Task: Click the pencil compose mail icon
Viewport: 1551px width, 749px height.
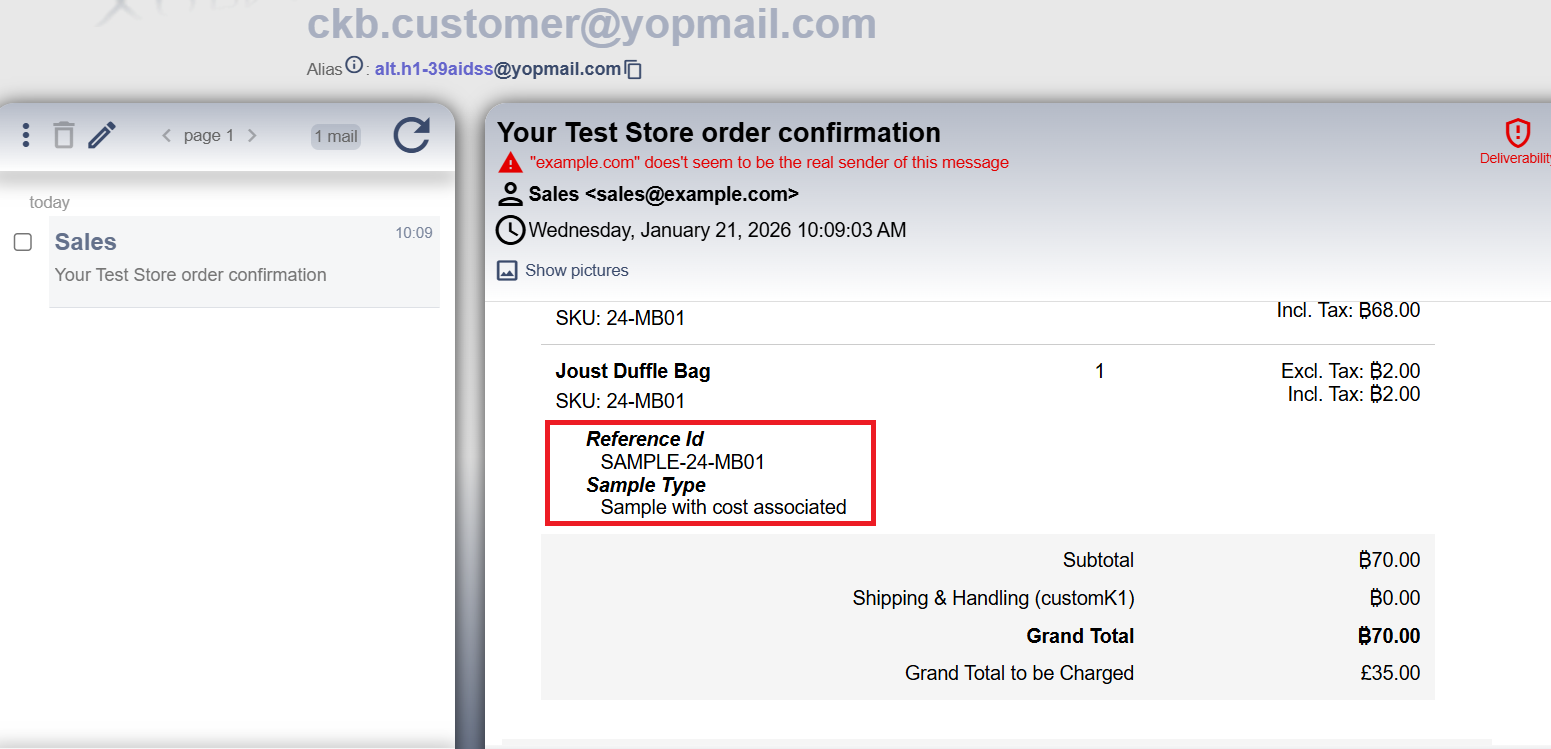Action: [x=102, y=135]
